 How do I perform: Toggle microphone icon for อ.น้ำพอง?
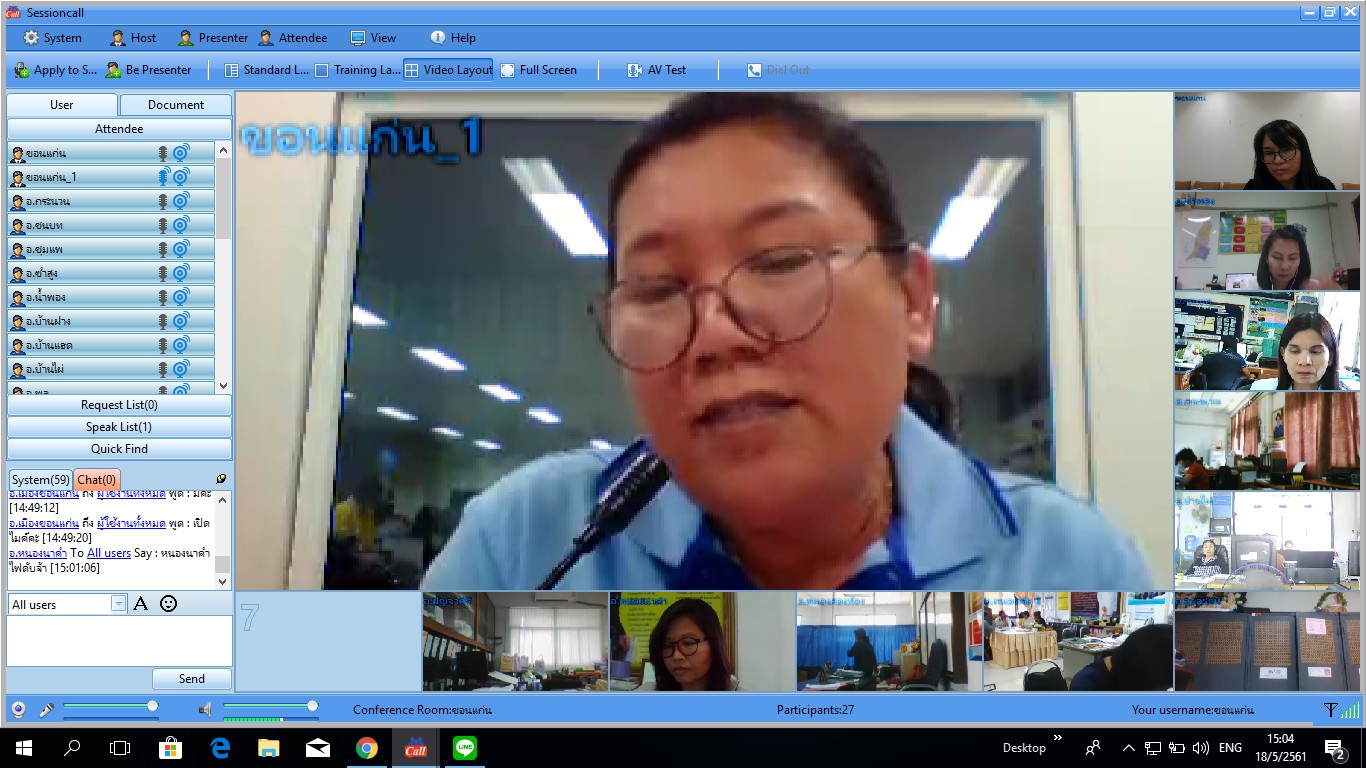click(x=163, y=297)
